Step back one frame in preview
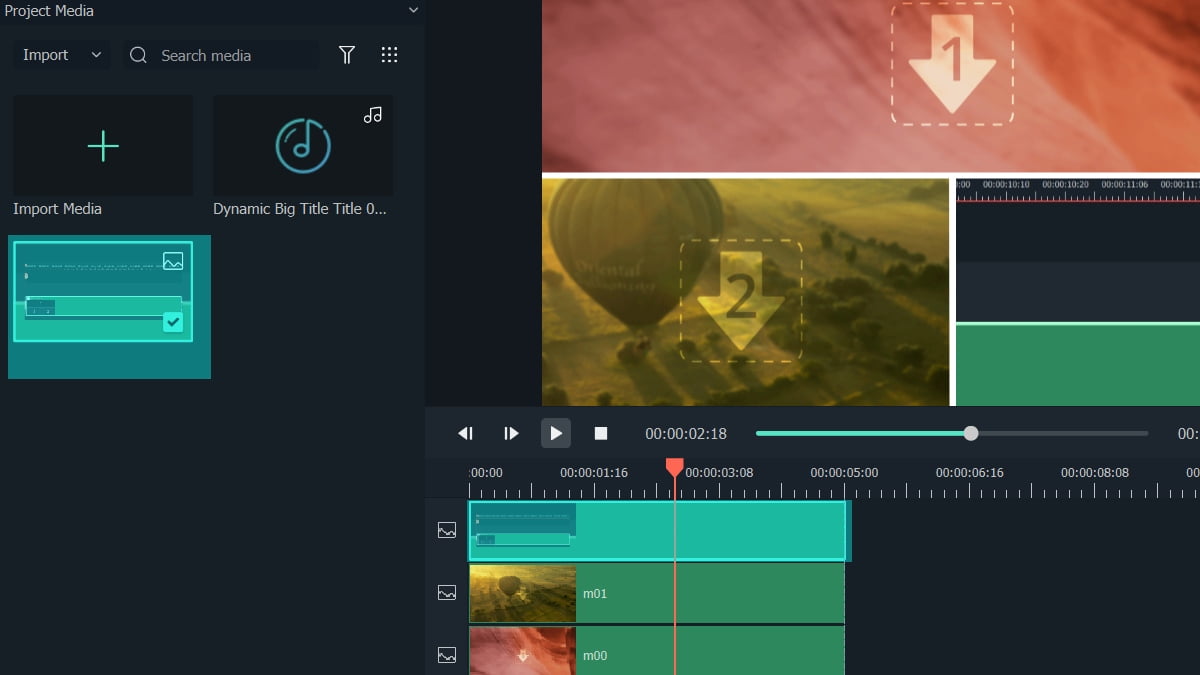This screenshot has height=675, width=1200. pyautogui.click(x=465, y=433)
